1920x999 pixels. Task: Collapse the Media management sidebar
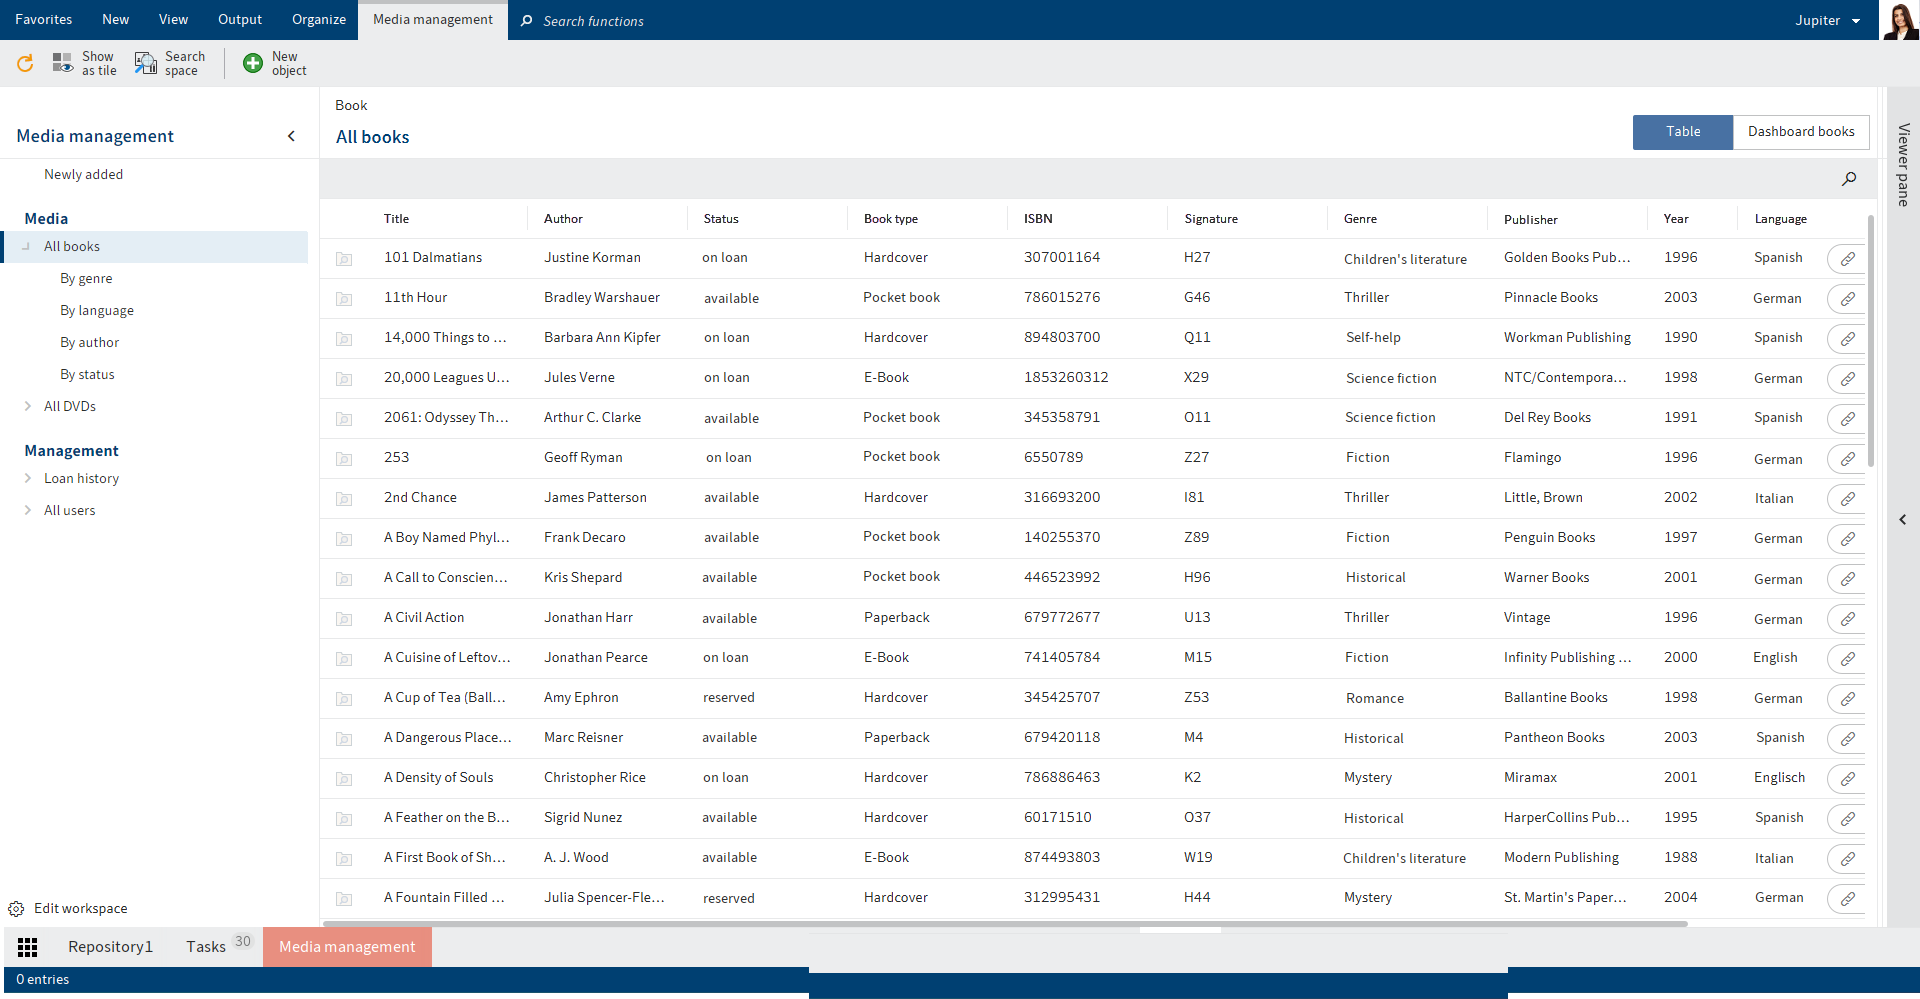click(x=291, y=136)
